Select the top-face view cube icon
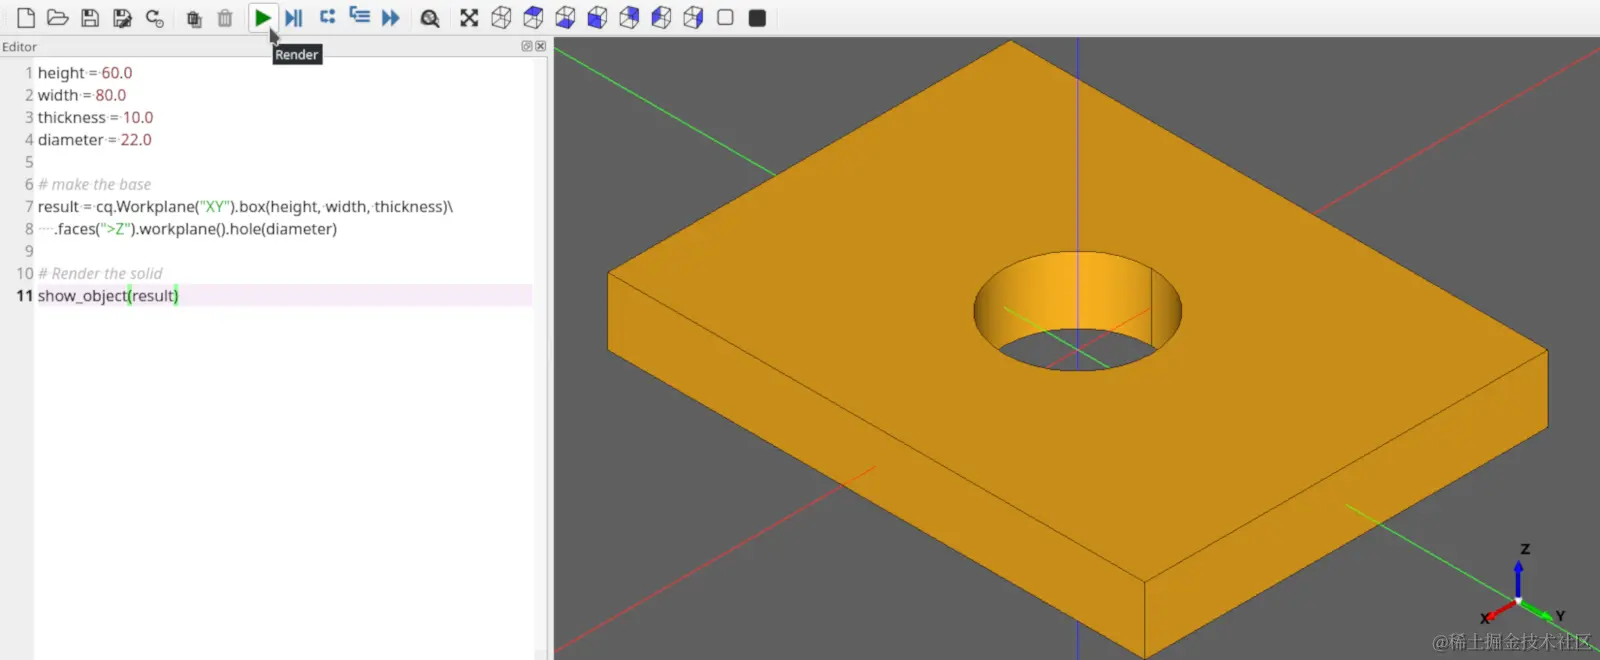1600x660 pixels. coord(533,18)
